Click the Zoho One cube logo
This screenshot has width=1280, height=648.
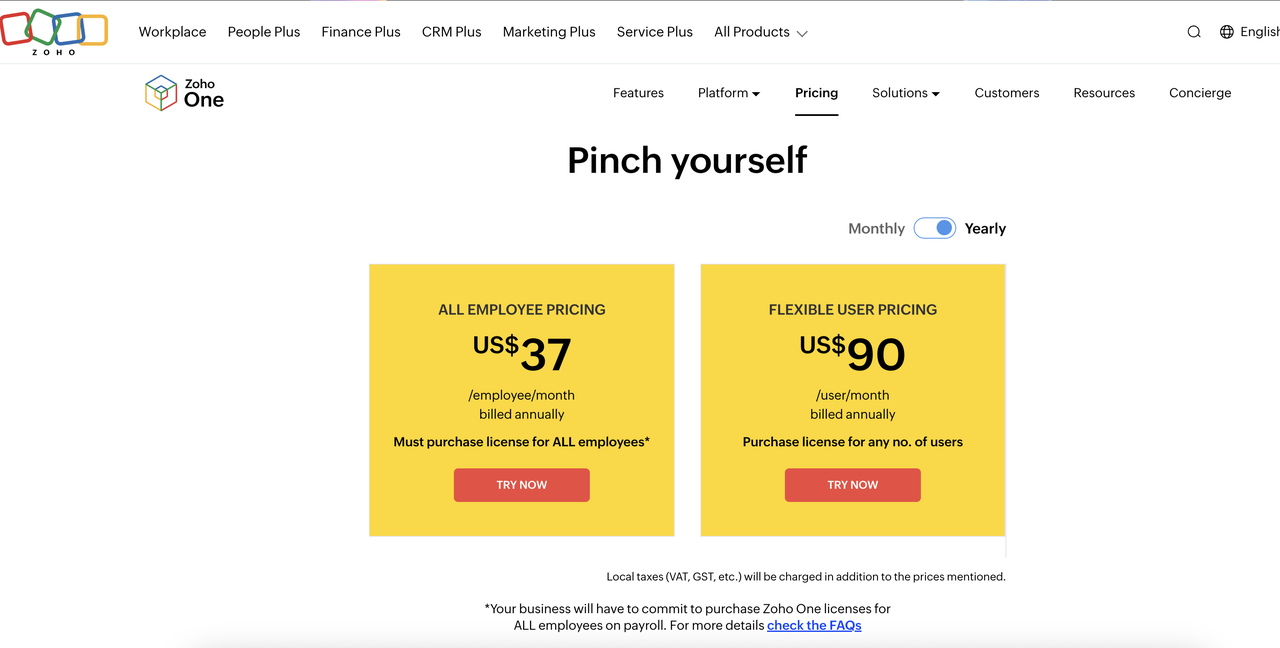coord(161,93)
